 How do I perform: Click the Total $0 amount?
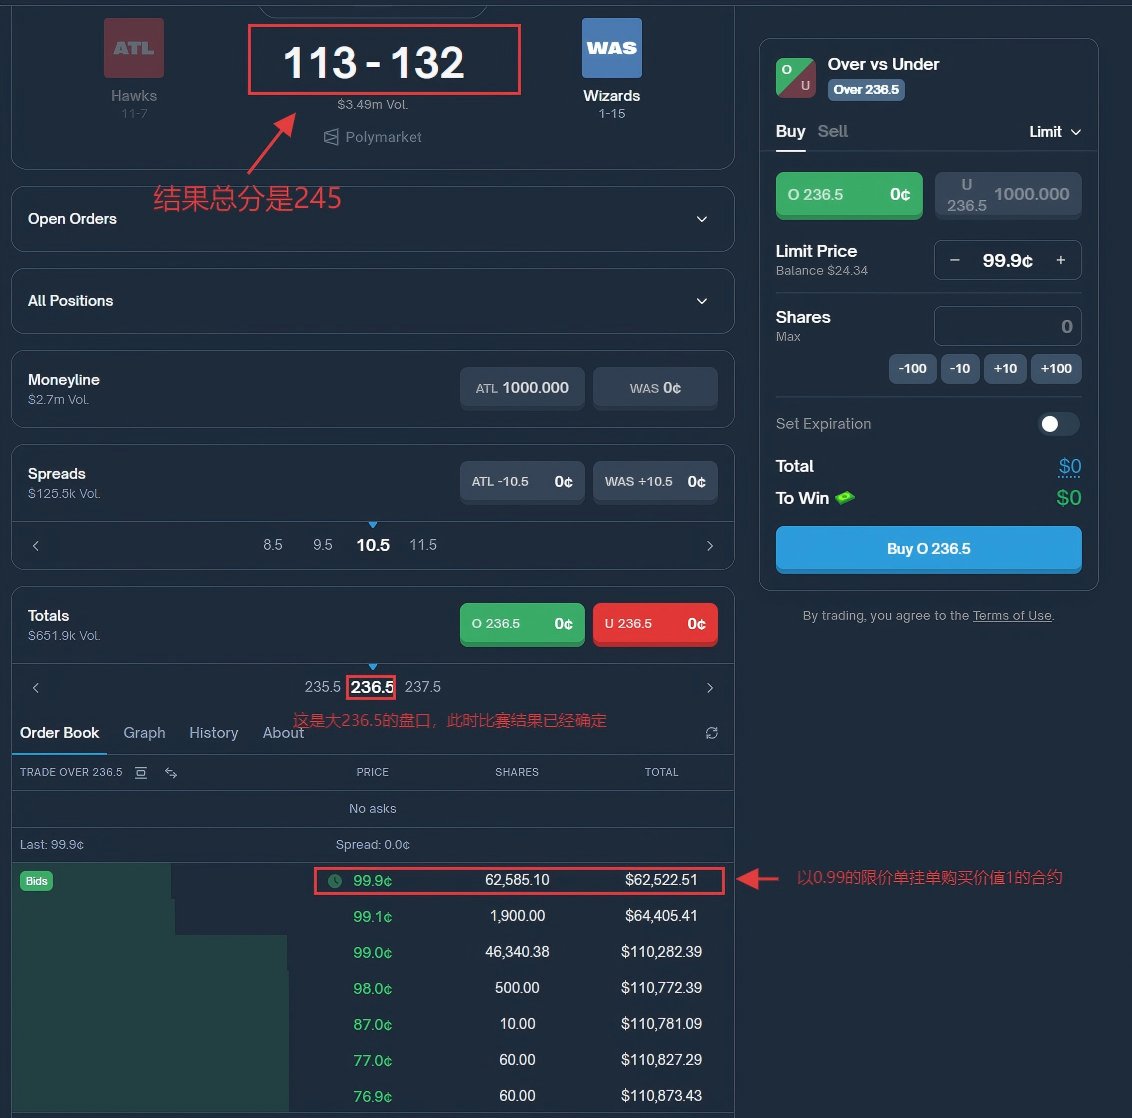(1069, 466)
